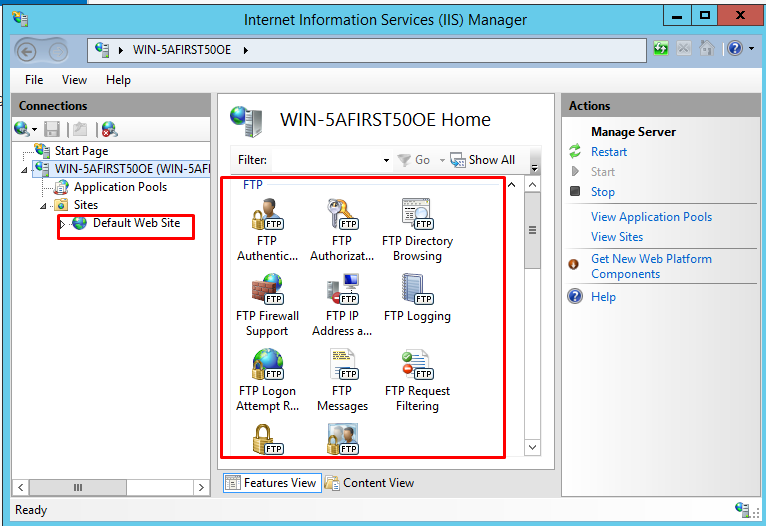Click the back navigation arrow

point(27,51)
